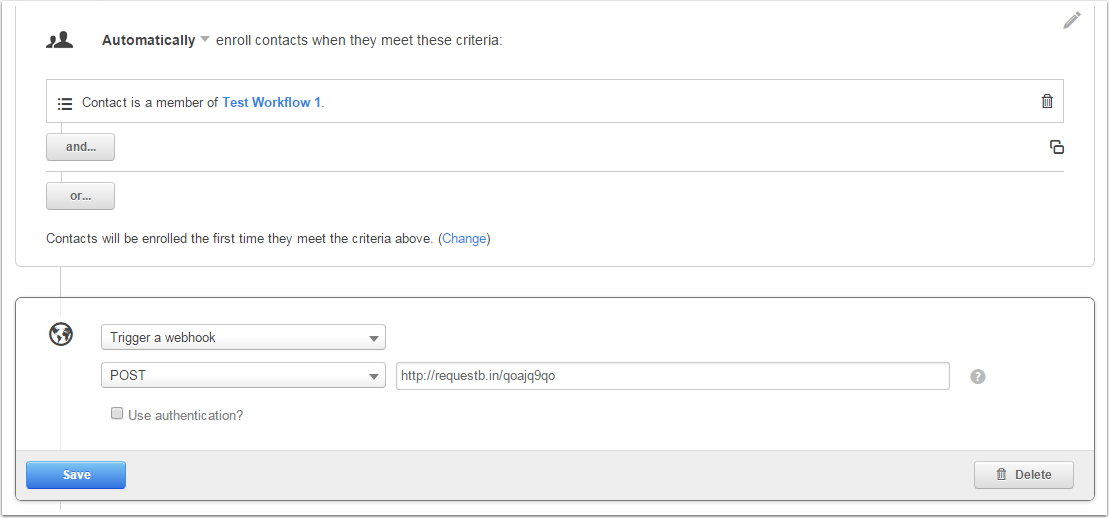Save the webhook action
The image size is (1109, 518).
(x=76, y=475)
